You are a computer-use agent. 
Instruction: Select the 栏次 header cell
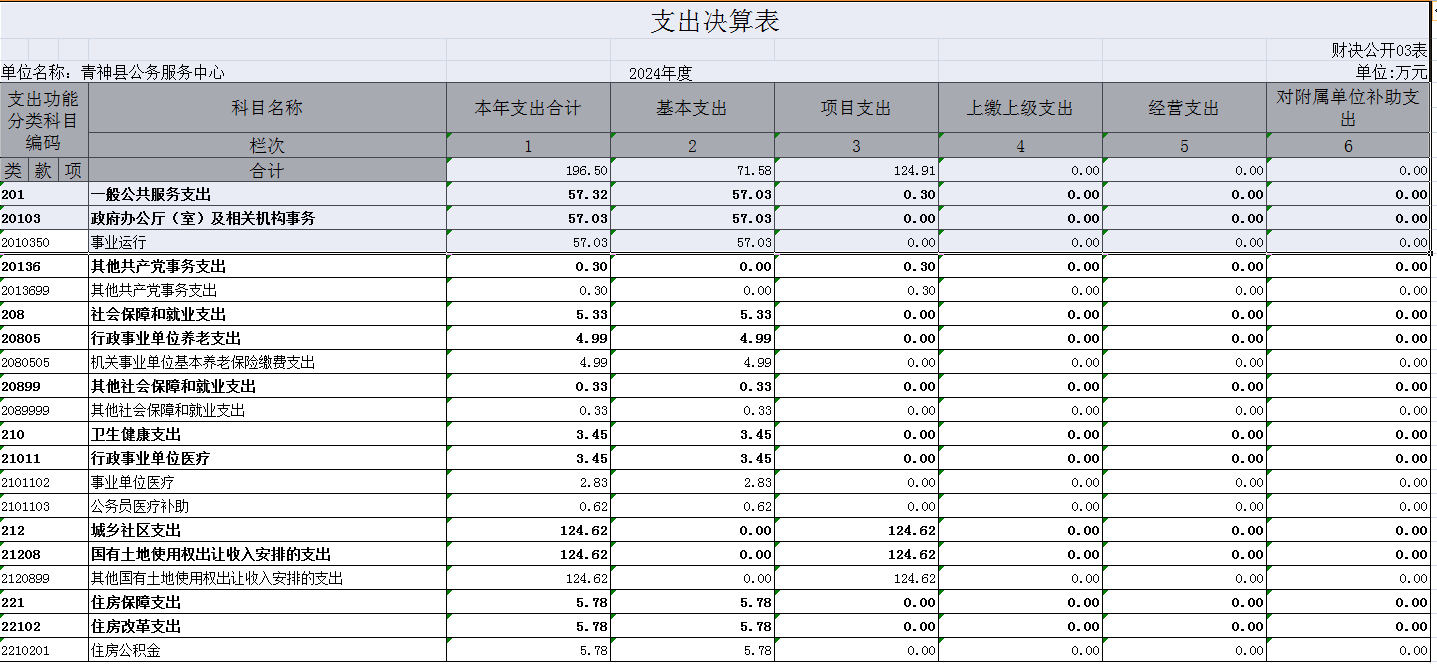click(x=267, y=146)
